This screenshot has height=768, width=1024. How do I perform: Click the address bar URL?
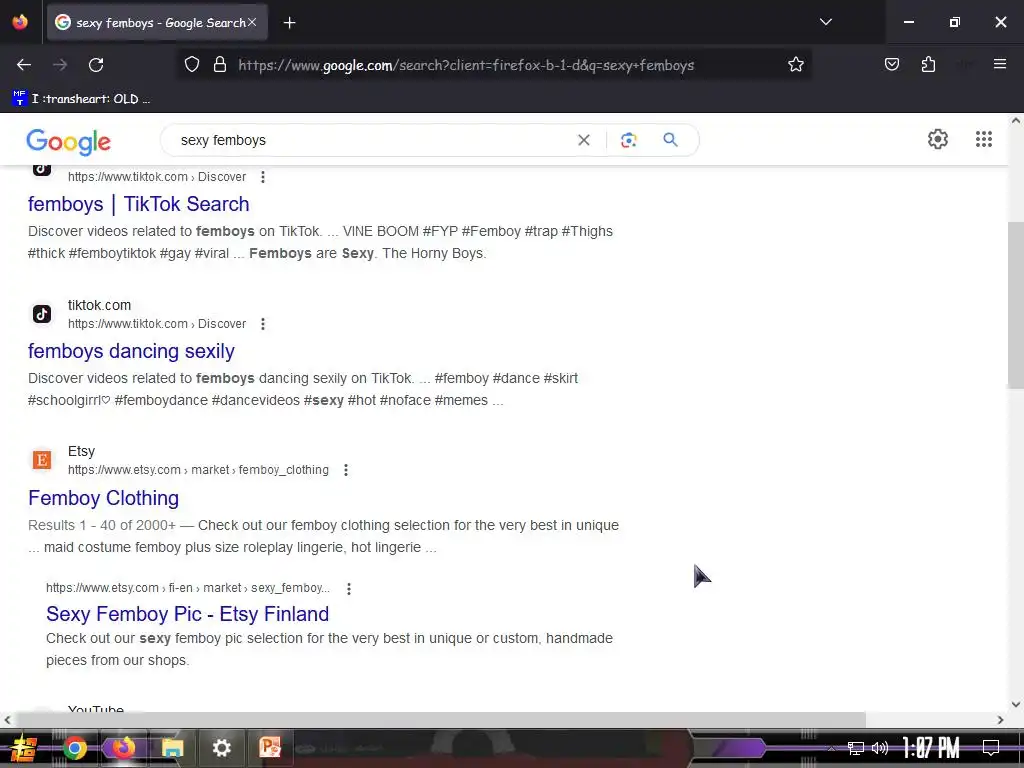point(466,65)
